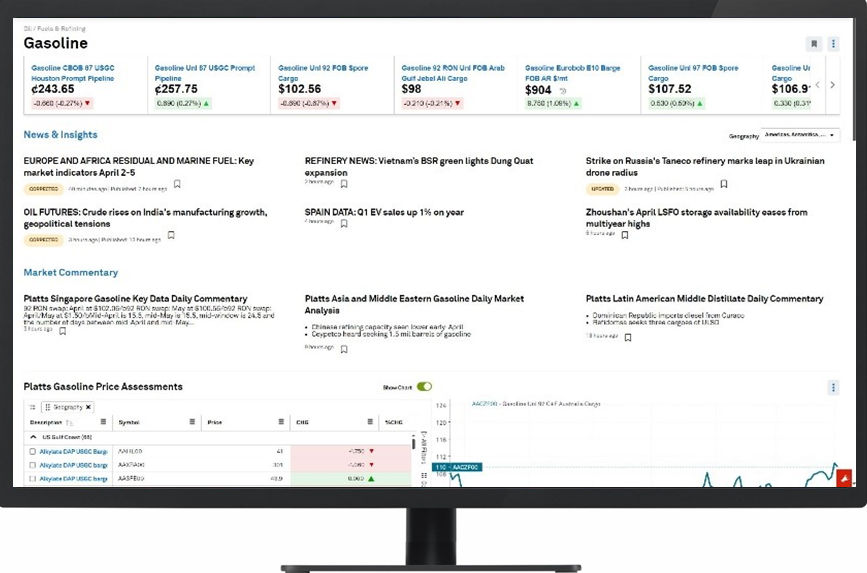
Task: Open Gasoline Unl 92 FOB Spore Cargo tile
Action: click(x=323, y=73)
